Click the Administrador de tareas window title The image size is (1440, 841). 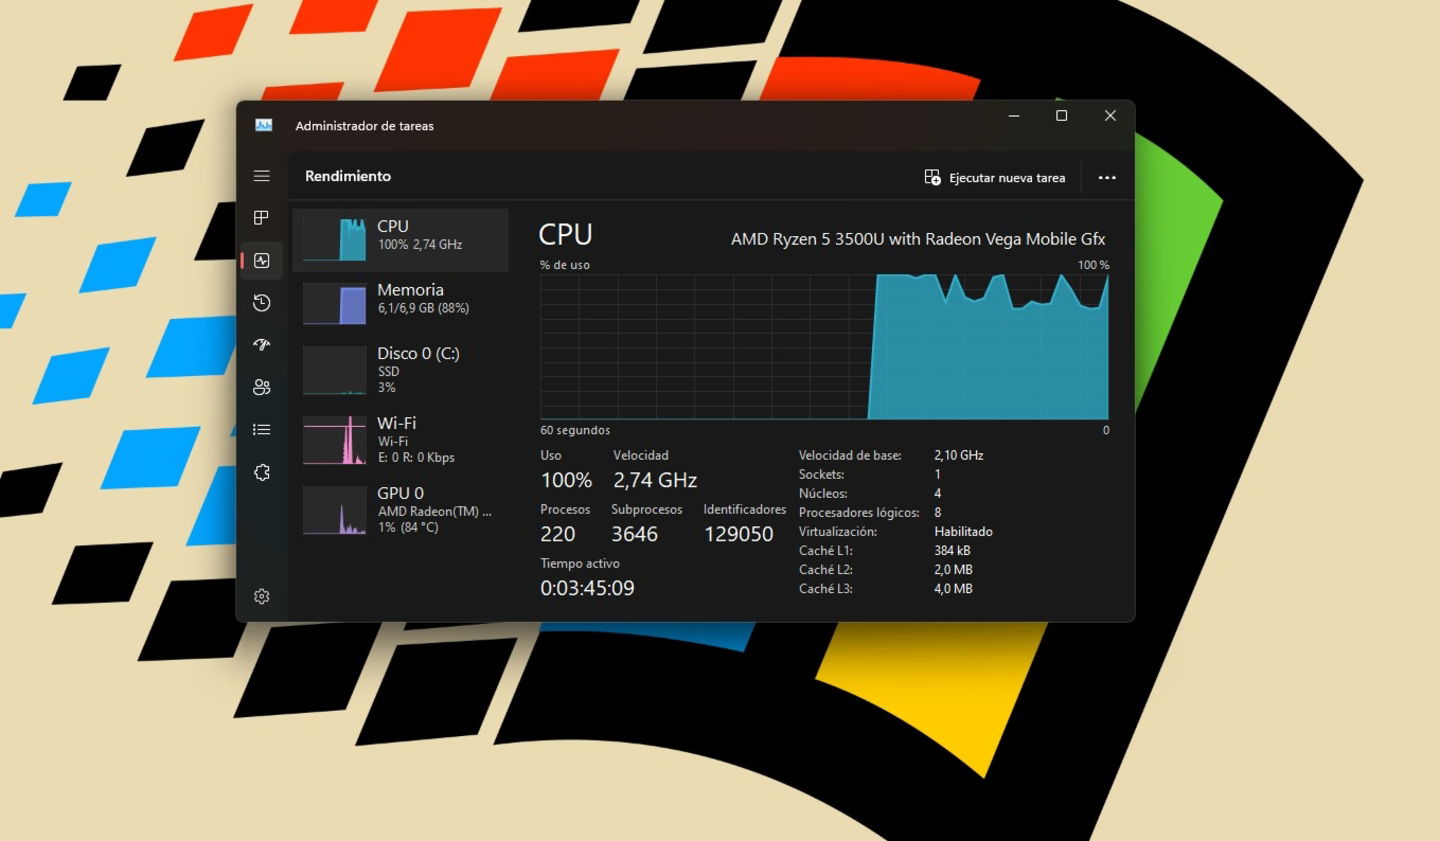365,126
